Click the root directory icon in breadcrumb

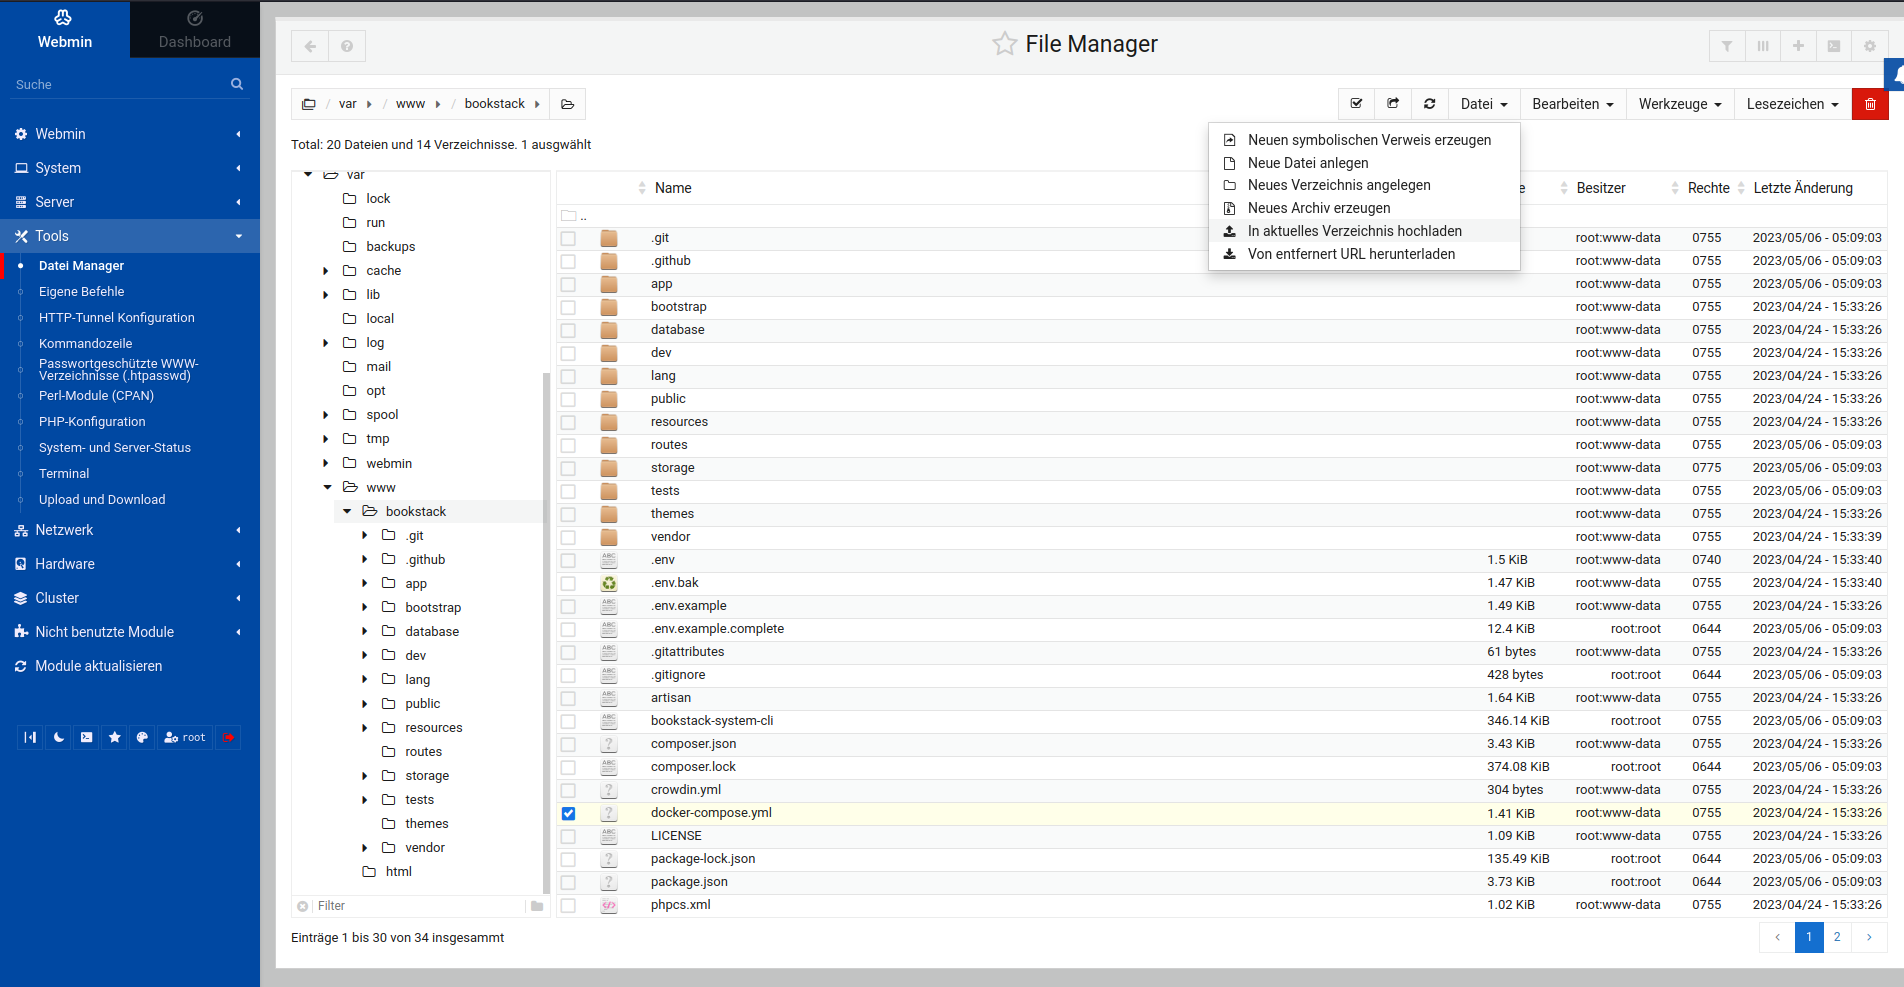tap(309, 104)
